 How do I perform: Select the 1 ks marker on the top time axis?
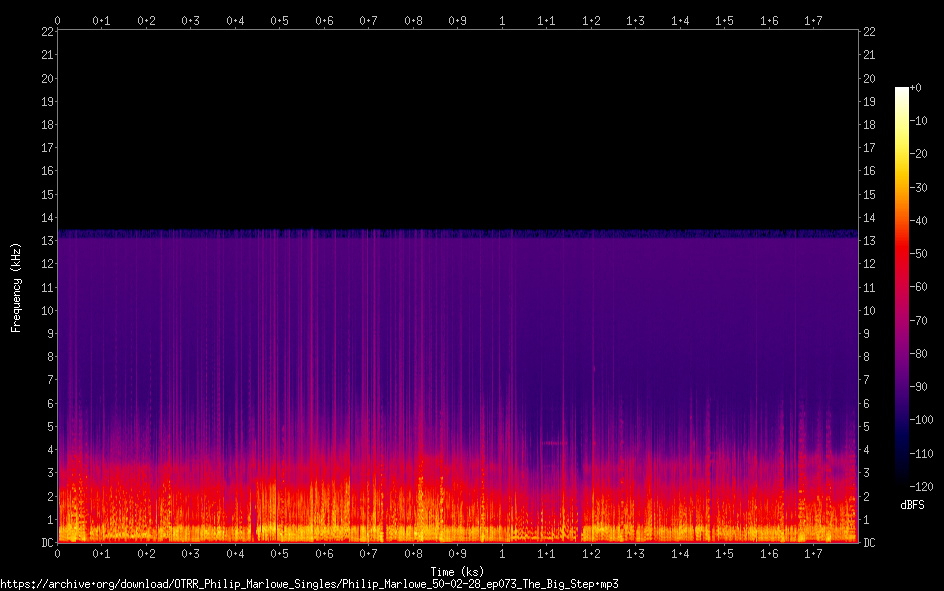(502, 20)
